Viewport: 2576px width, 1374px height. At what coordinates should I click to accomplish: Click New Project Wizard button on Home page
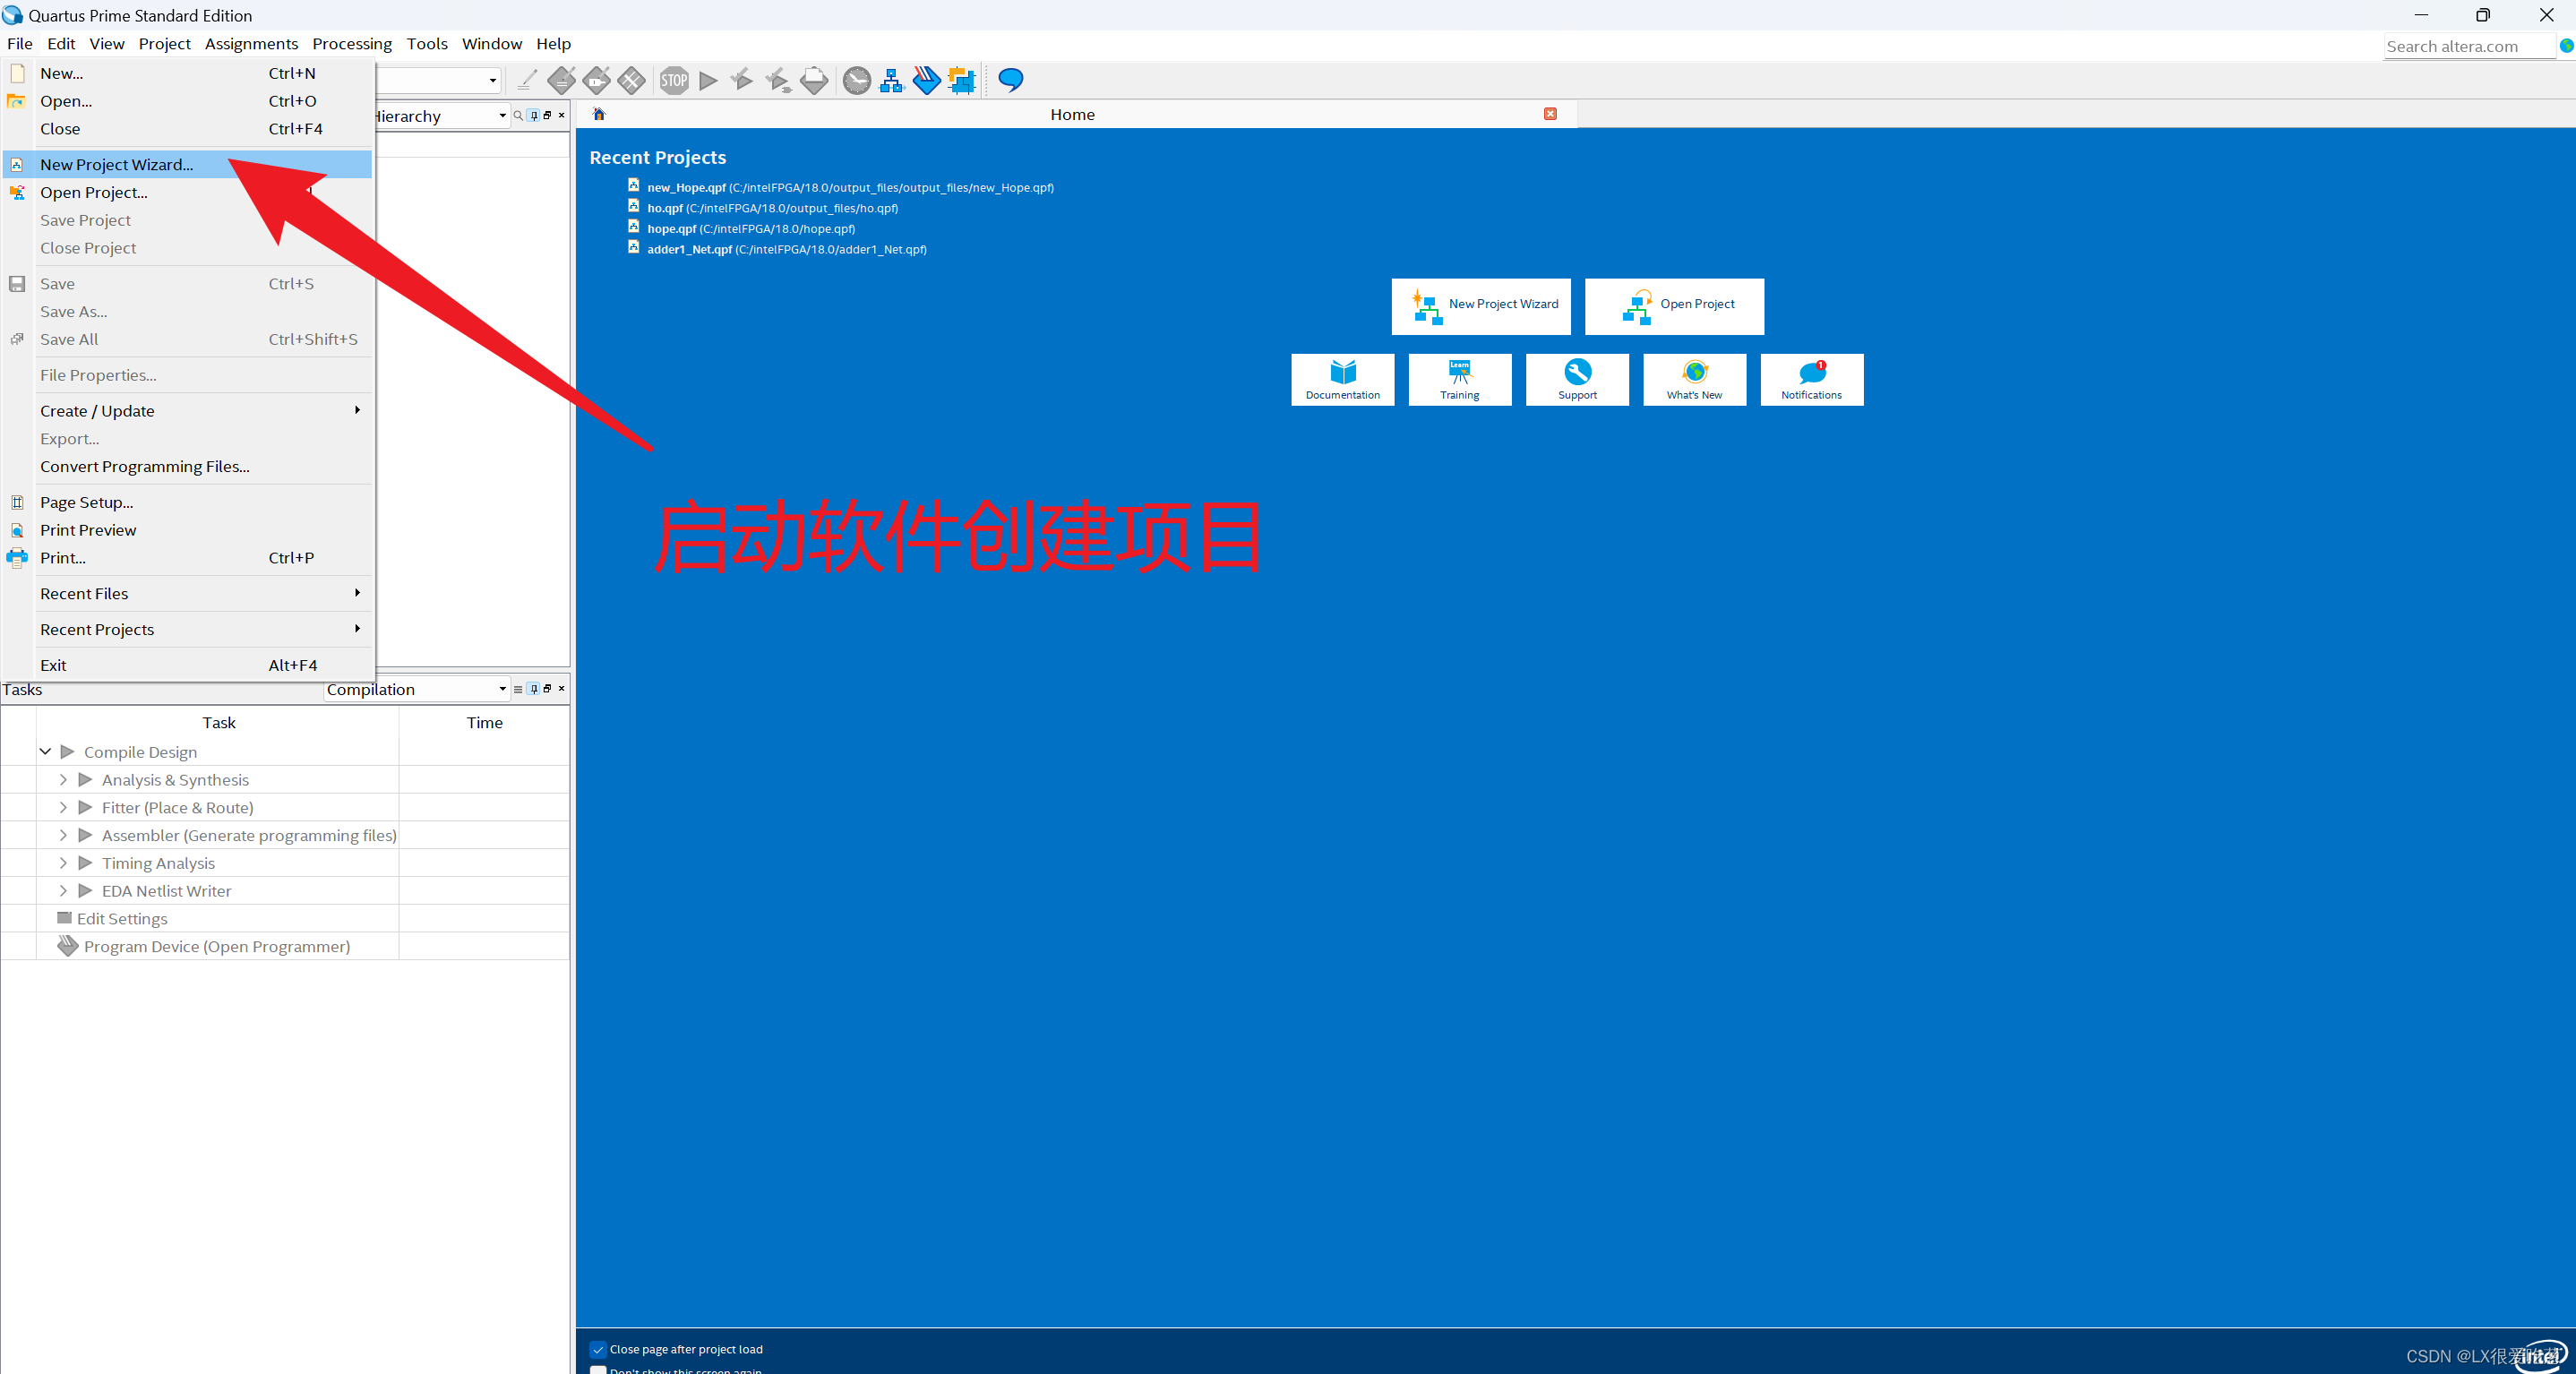[x=1481, y=306]
